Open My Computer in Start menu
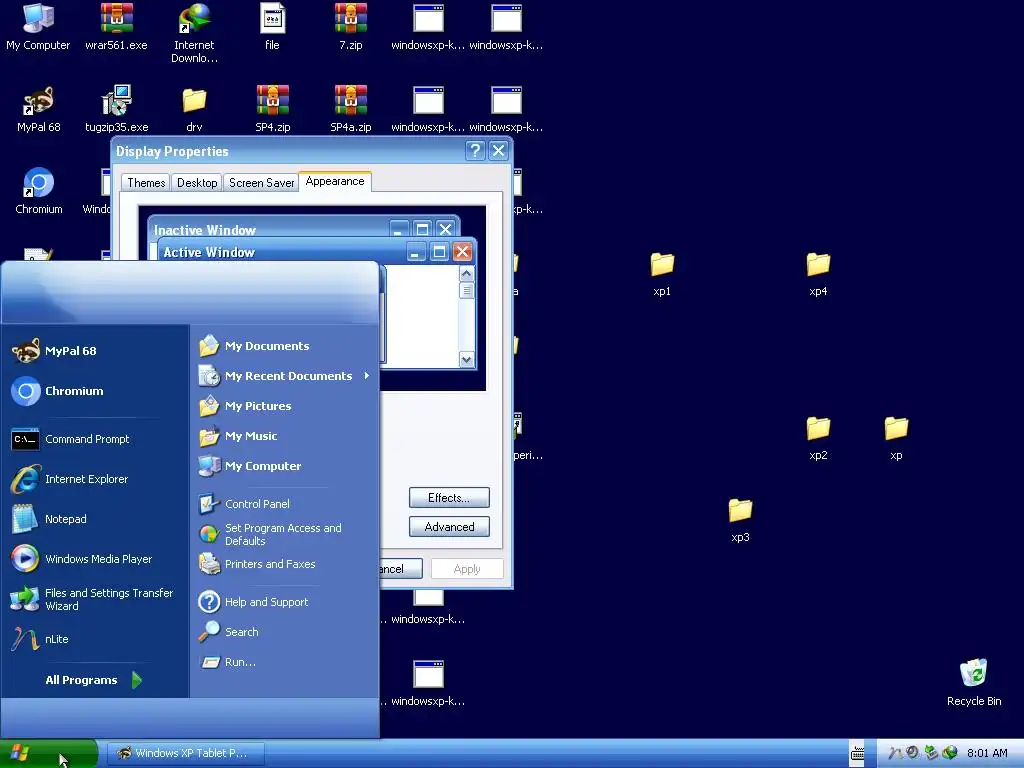Image resolution: width=1024 pixels, height=768 pixels. (x=285, y=466)
